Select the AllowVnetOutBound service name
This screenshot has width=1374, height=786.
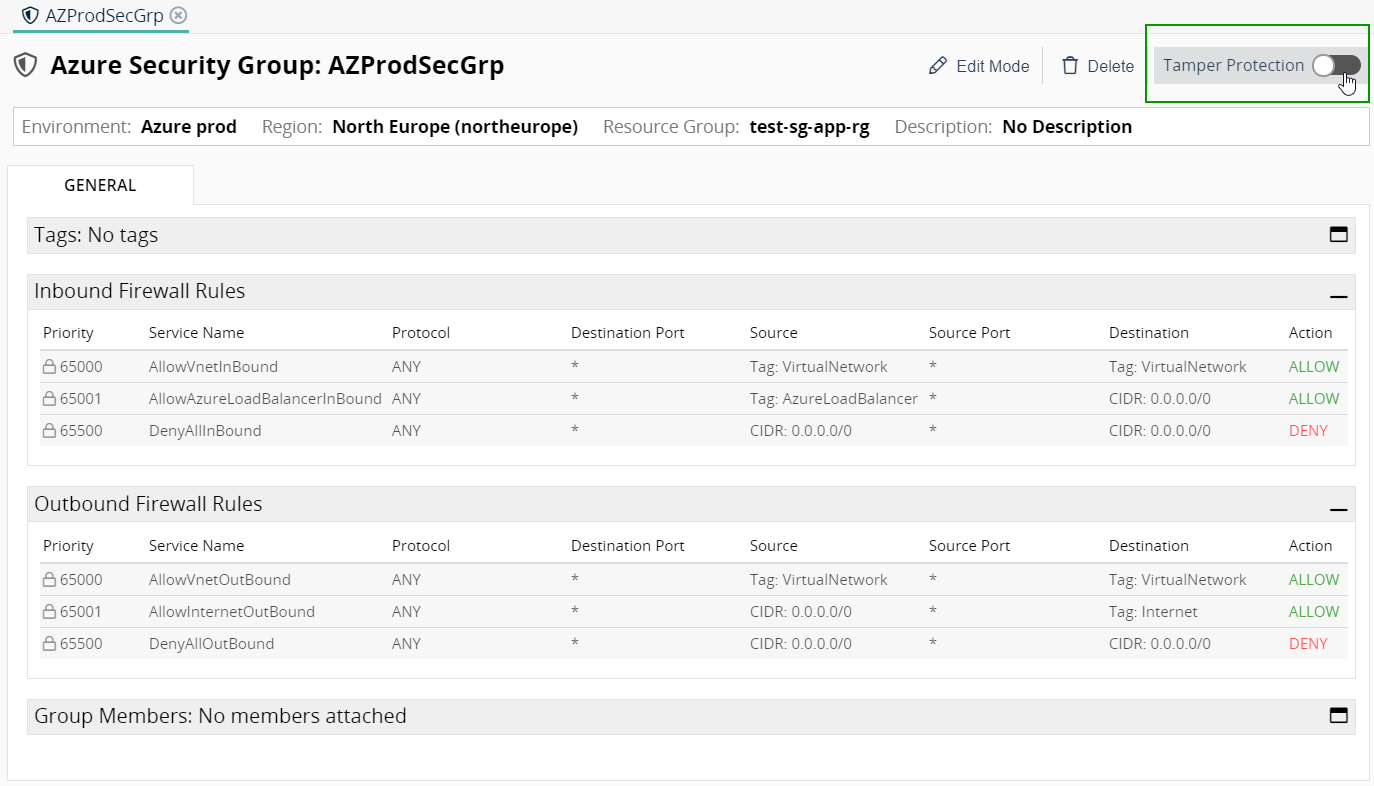point(220,580)
